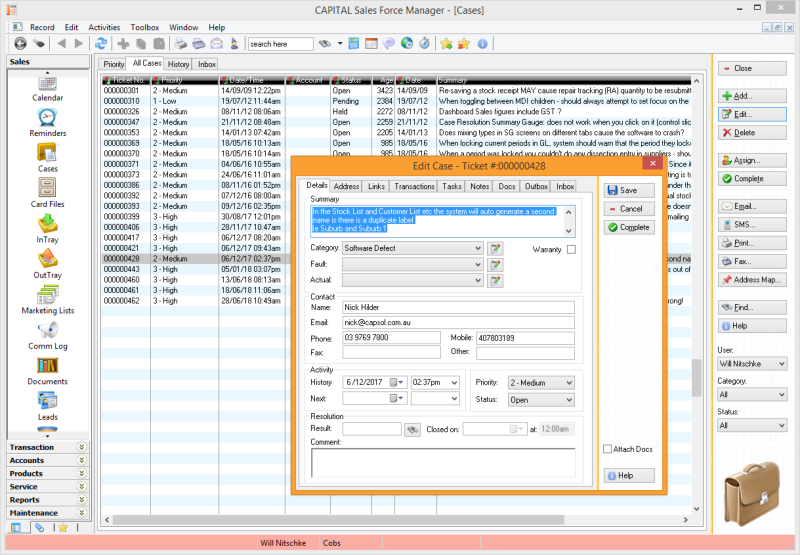
Task: Click the stopwatch timer toolbar icon
Action: click(424, 44)
